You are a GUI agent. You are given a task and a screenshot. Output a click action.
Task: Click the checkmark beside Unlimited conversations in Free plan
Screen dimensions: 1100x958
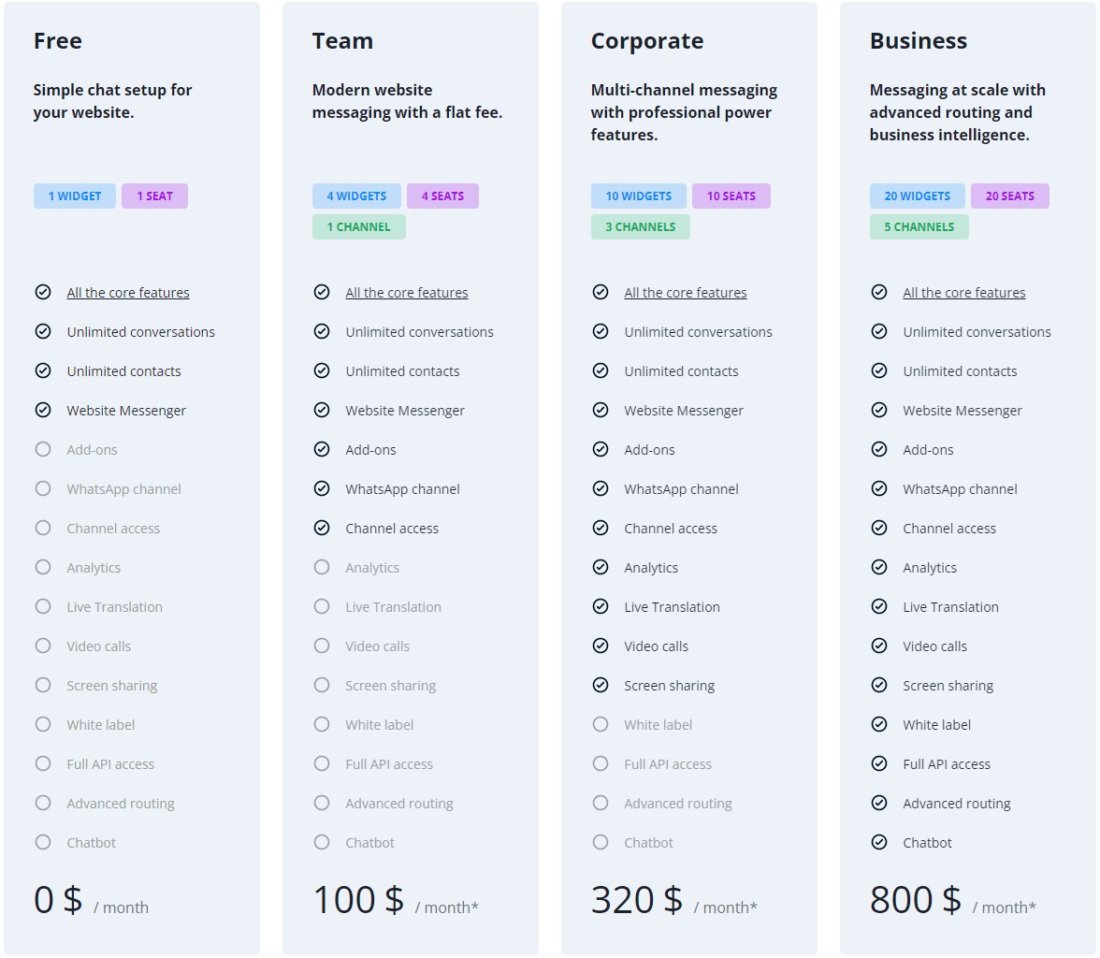[43, 331]
